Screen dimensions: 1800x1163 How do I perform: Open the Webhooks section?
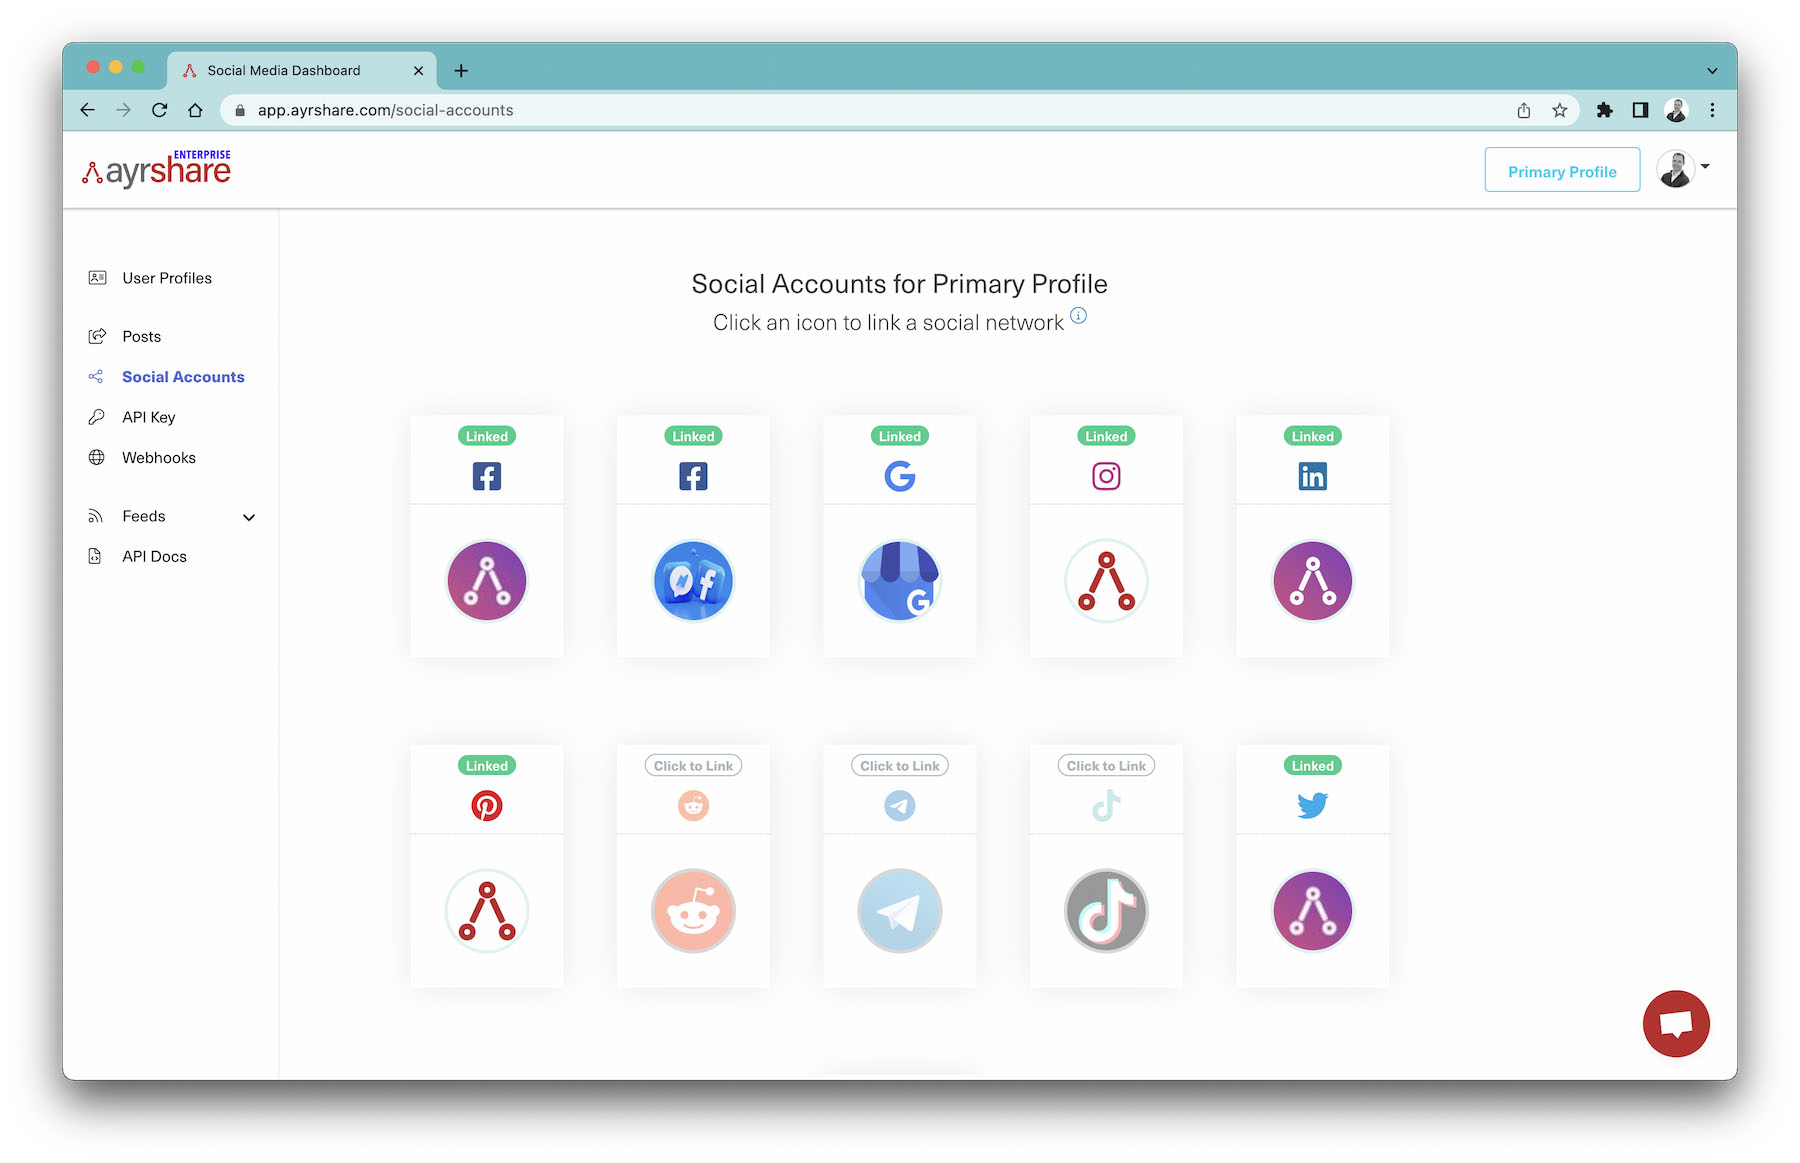pos(157,457)
